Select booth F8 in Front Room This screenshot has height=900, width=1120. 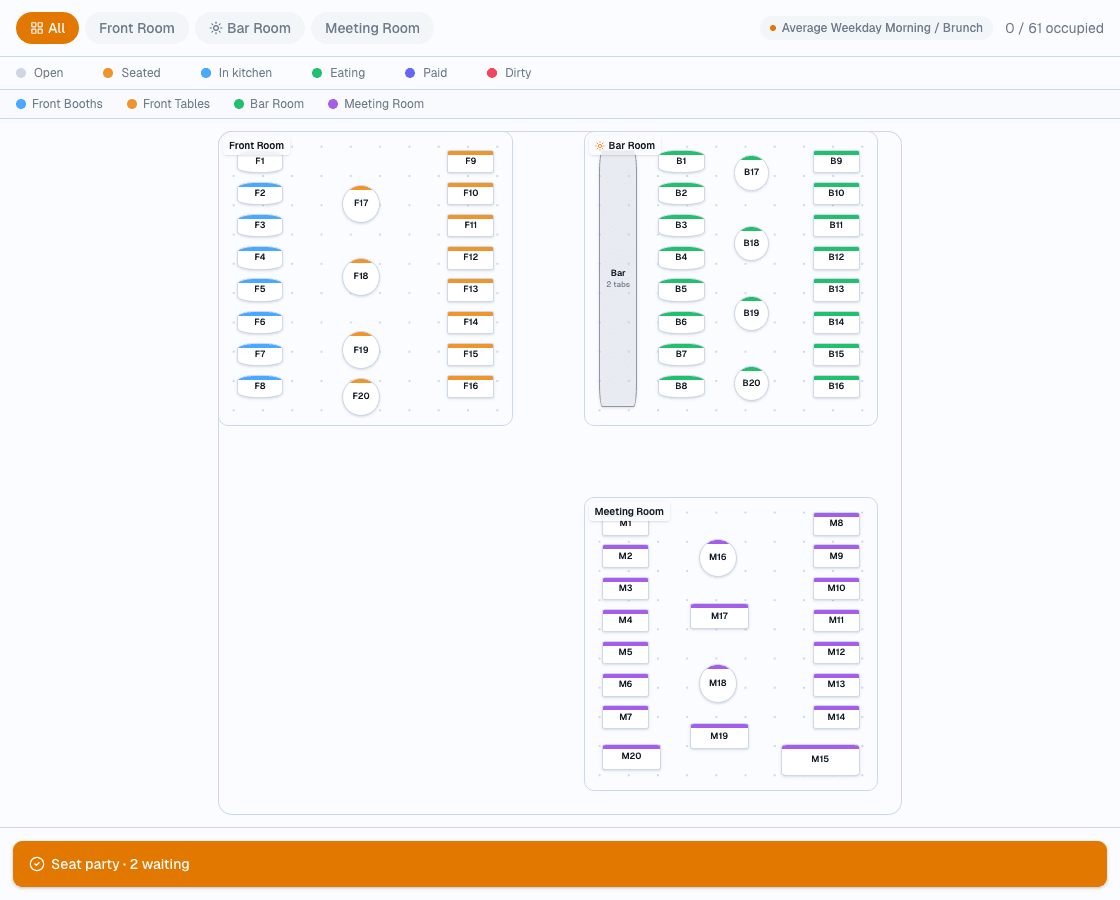point(260,386)
